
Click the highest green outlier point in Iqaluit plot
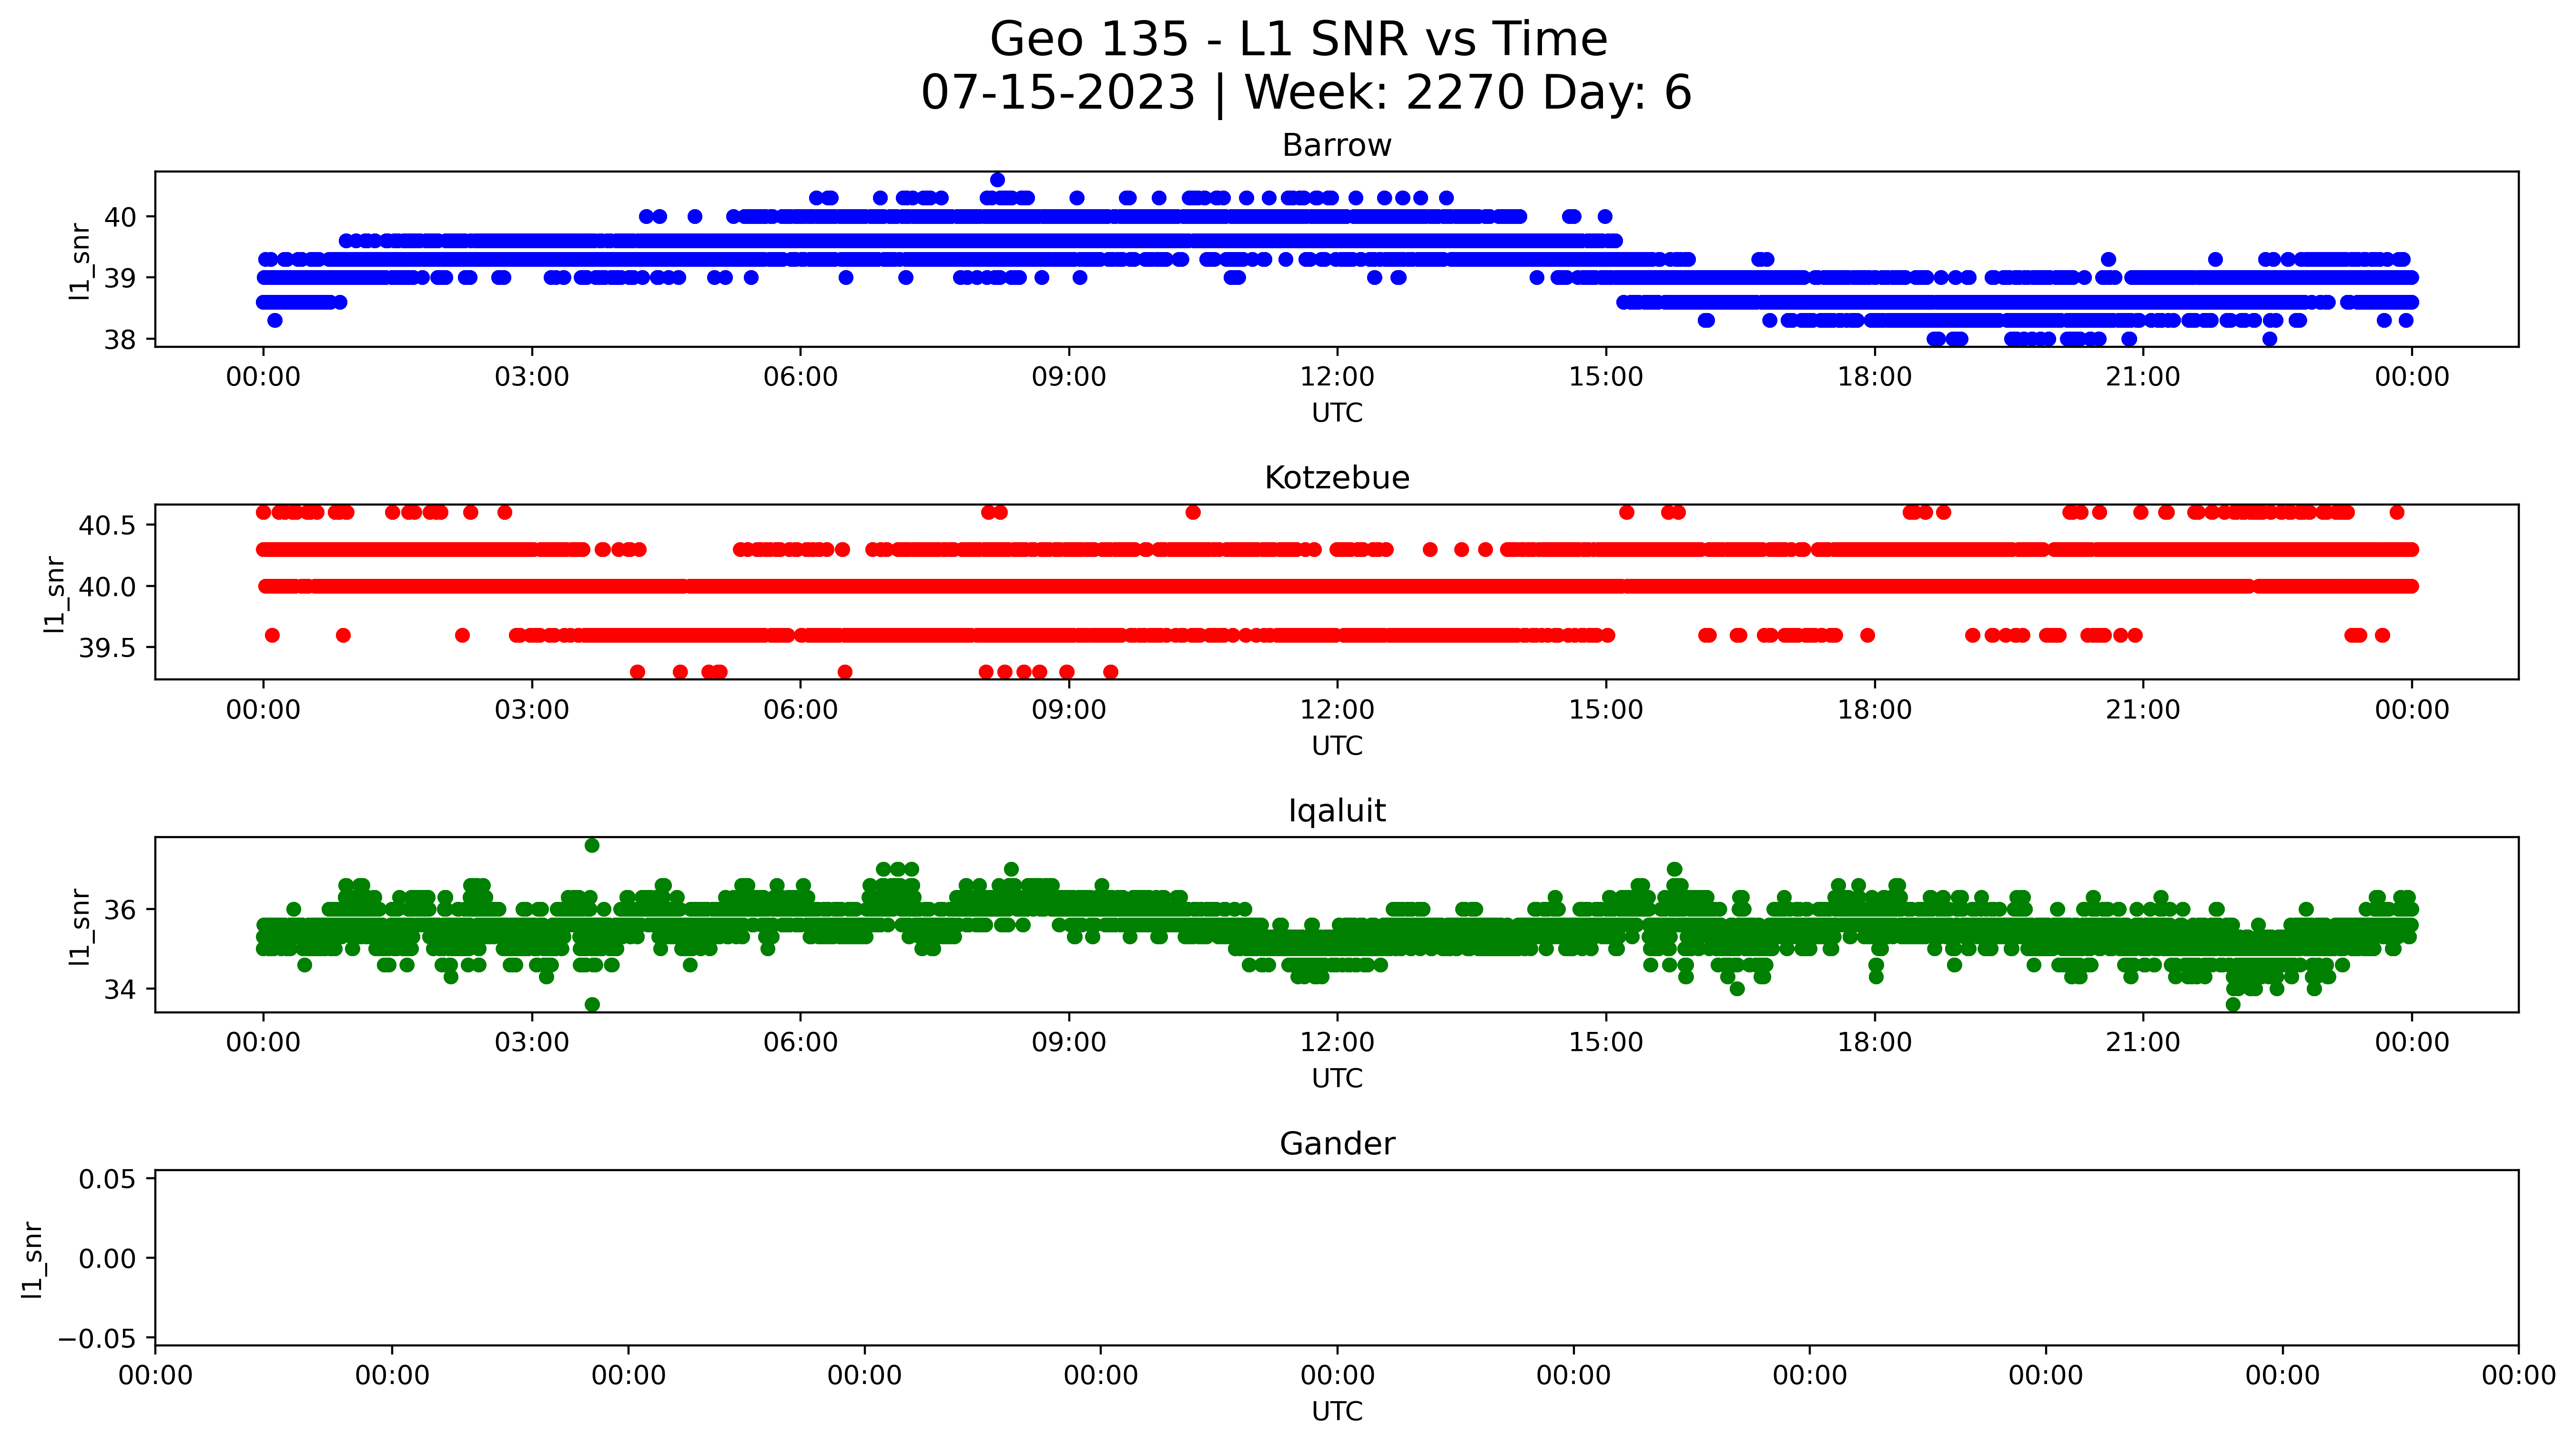click(592, 845)
